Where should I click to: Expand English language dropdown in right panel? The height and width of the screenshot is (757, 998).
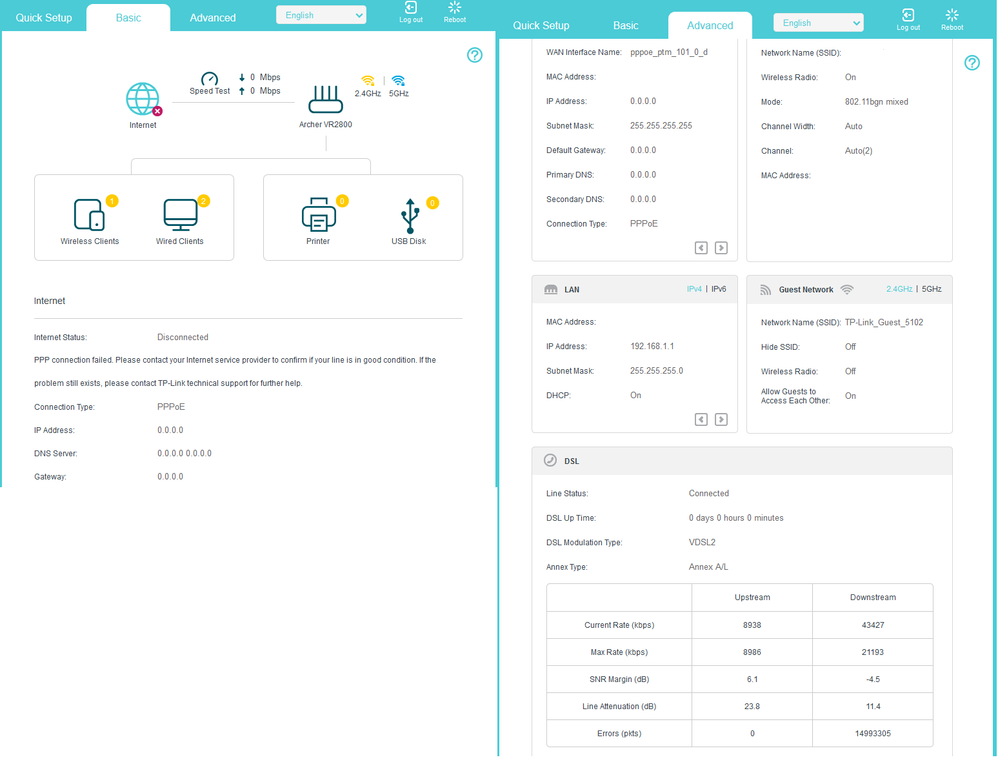pyautogui.click(x=818, y=23)
